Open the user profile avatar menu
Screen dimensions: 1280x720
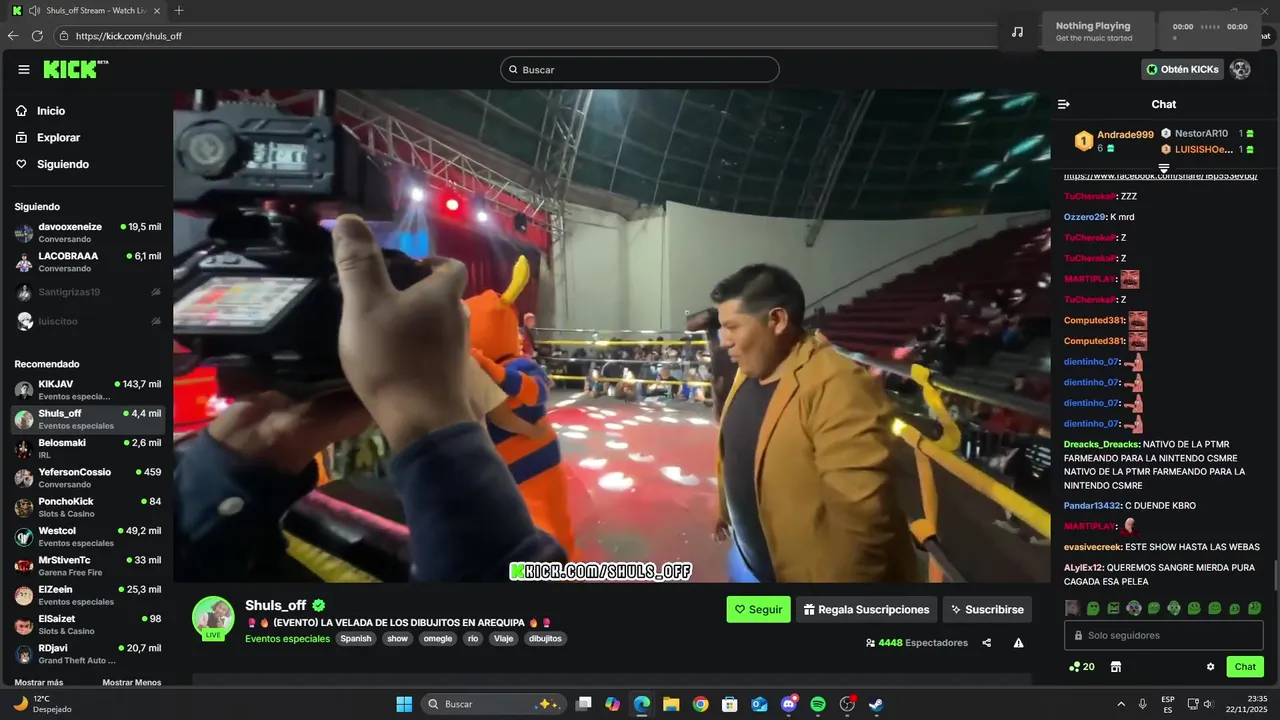1240,69
